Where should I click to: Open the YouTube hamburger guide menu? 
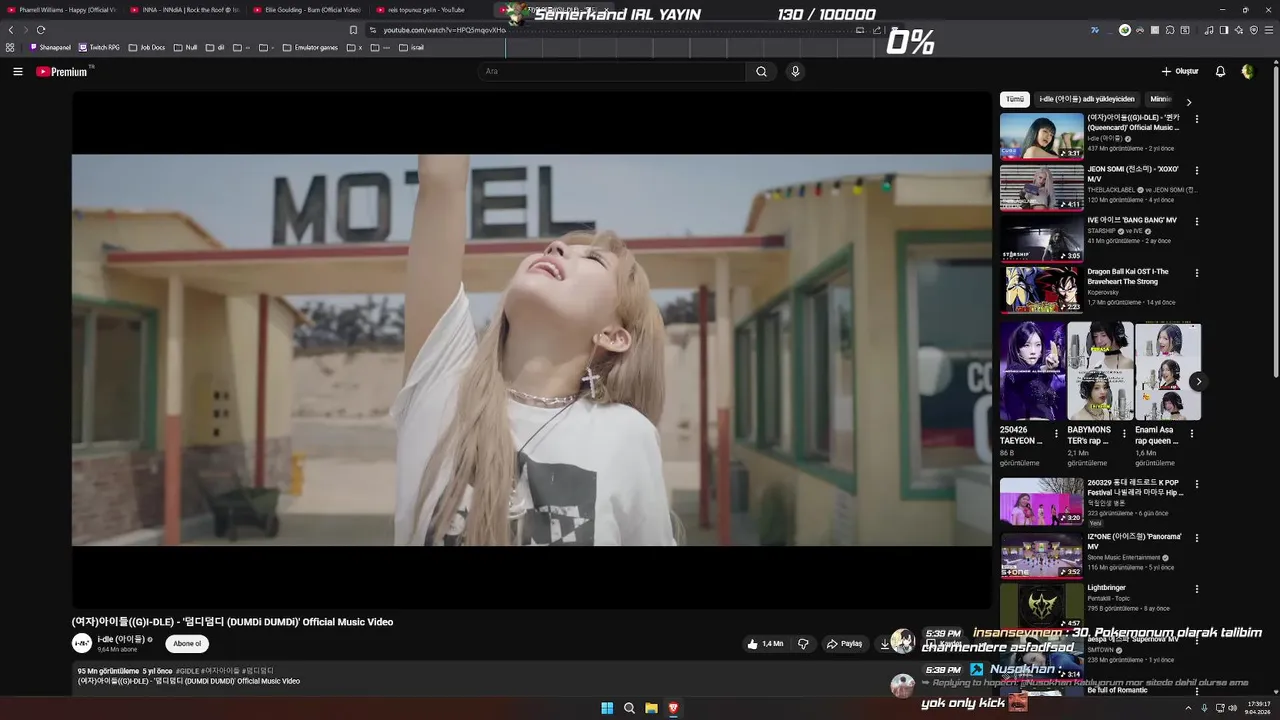(17, 72)
